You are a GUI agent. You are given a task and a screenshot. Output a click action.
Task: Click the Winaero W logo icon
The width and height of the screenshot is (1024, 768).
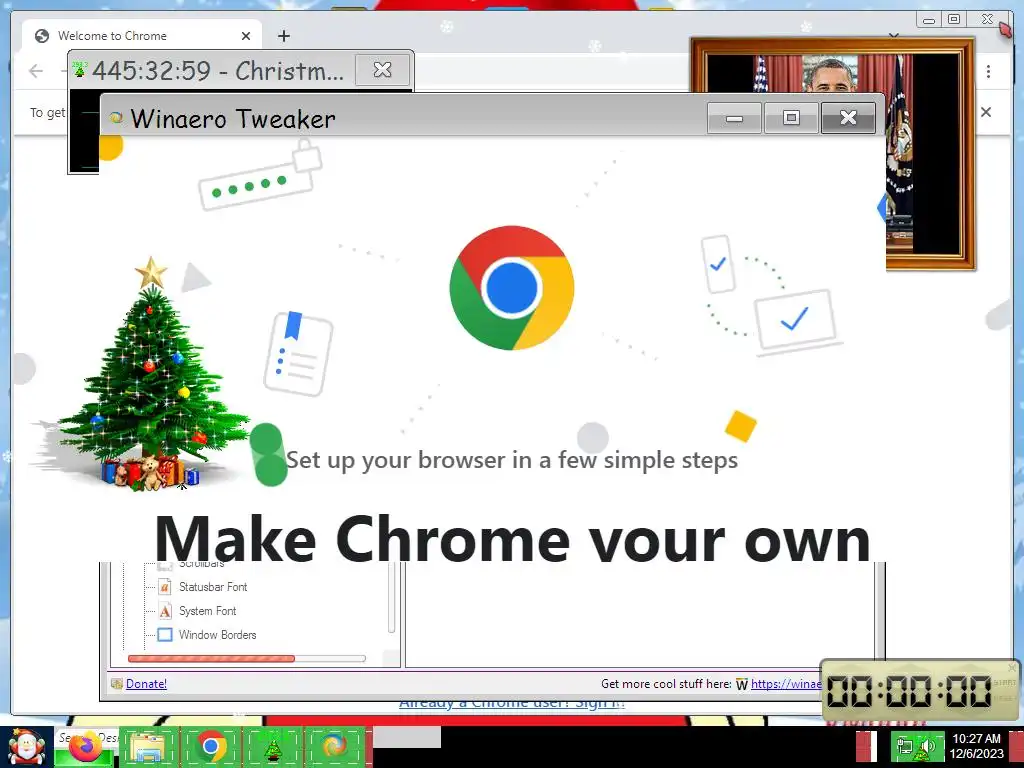742,684
